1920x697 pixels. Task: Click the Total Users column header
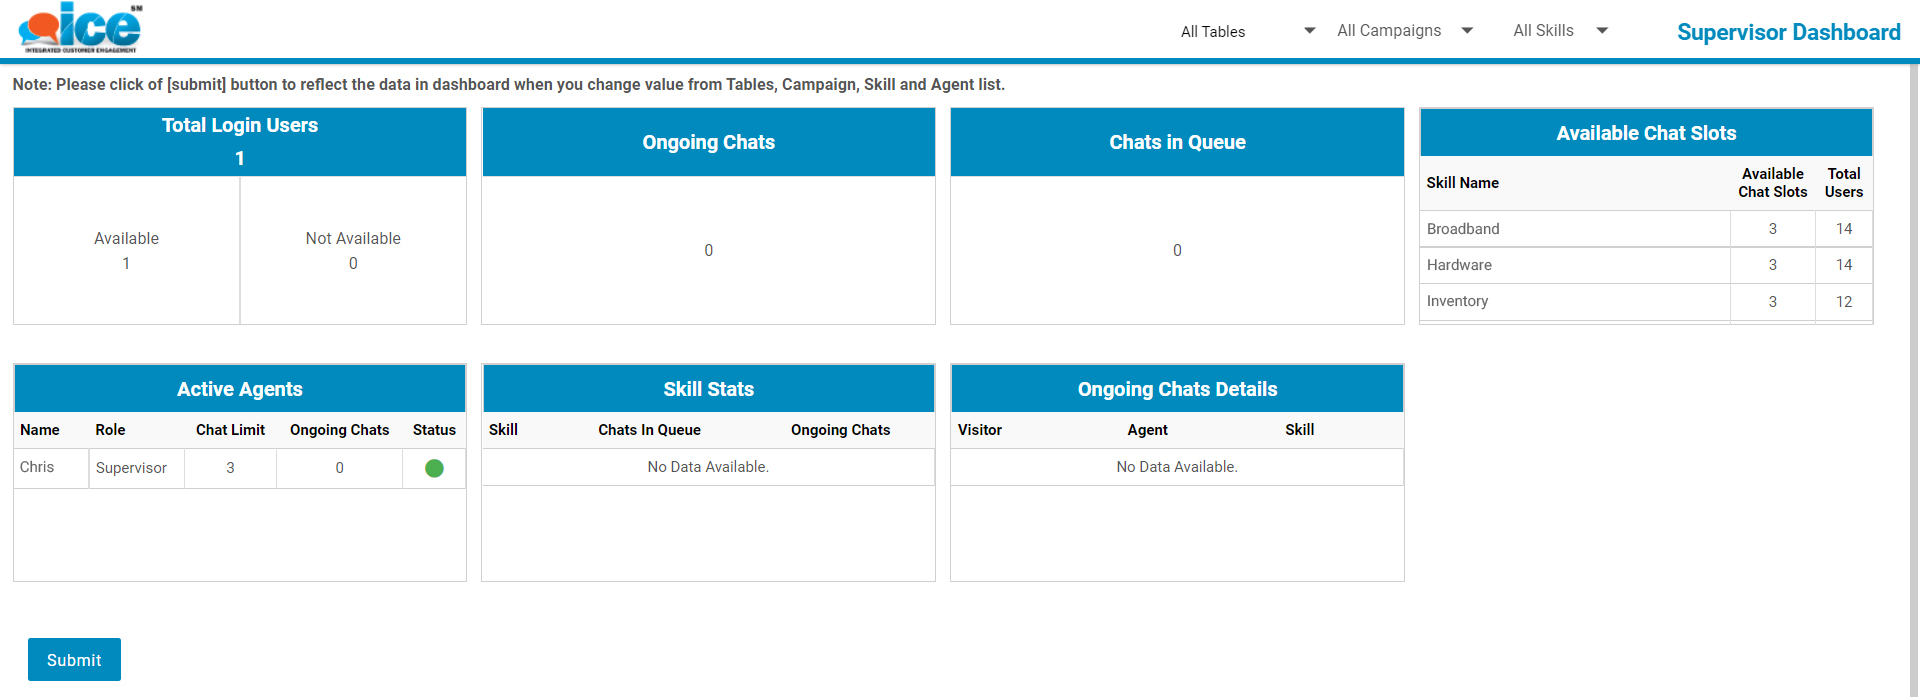pos(1843,183)
